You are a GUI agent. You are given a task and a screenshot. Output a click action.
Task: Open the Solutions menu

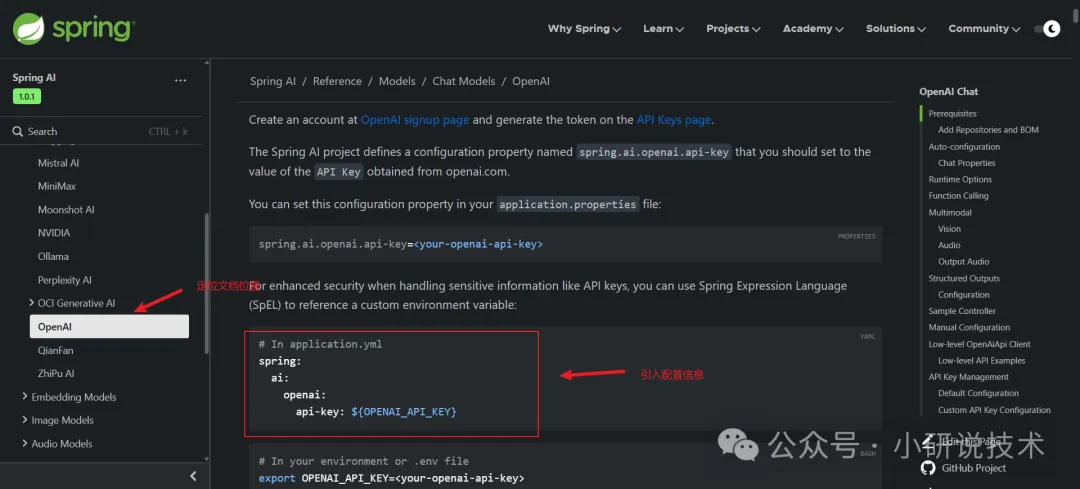(x=895, y=28)
